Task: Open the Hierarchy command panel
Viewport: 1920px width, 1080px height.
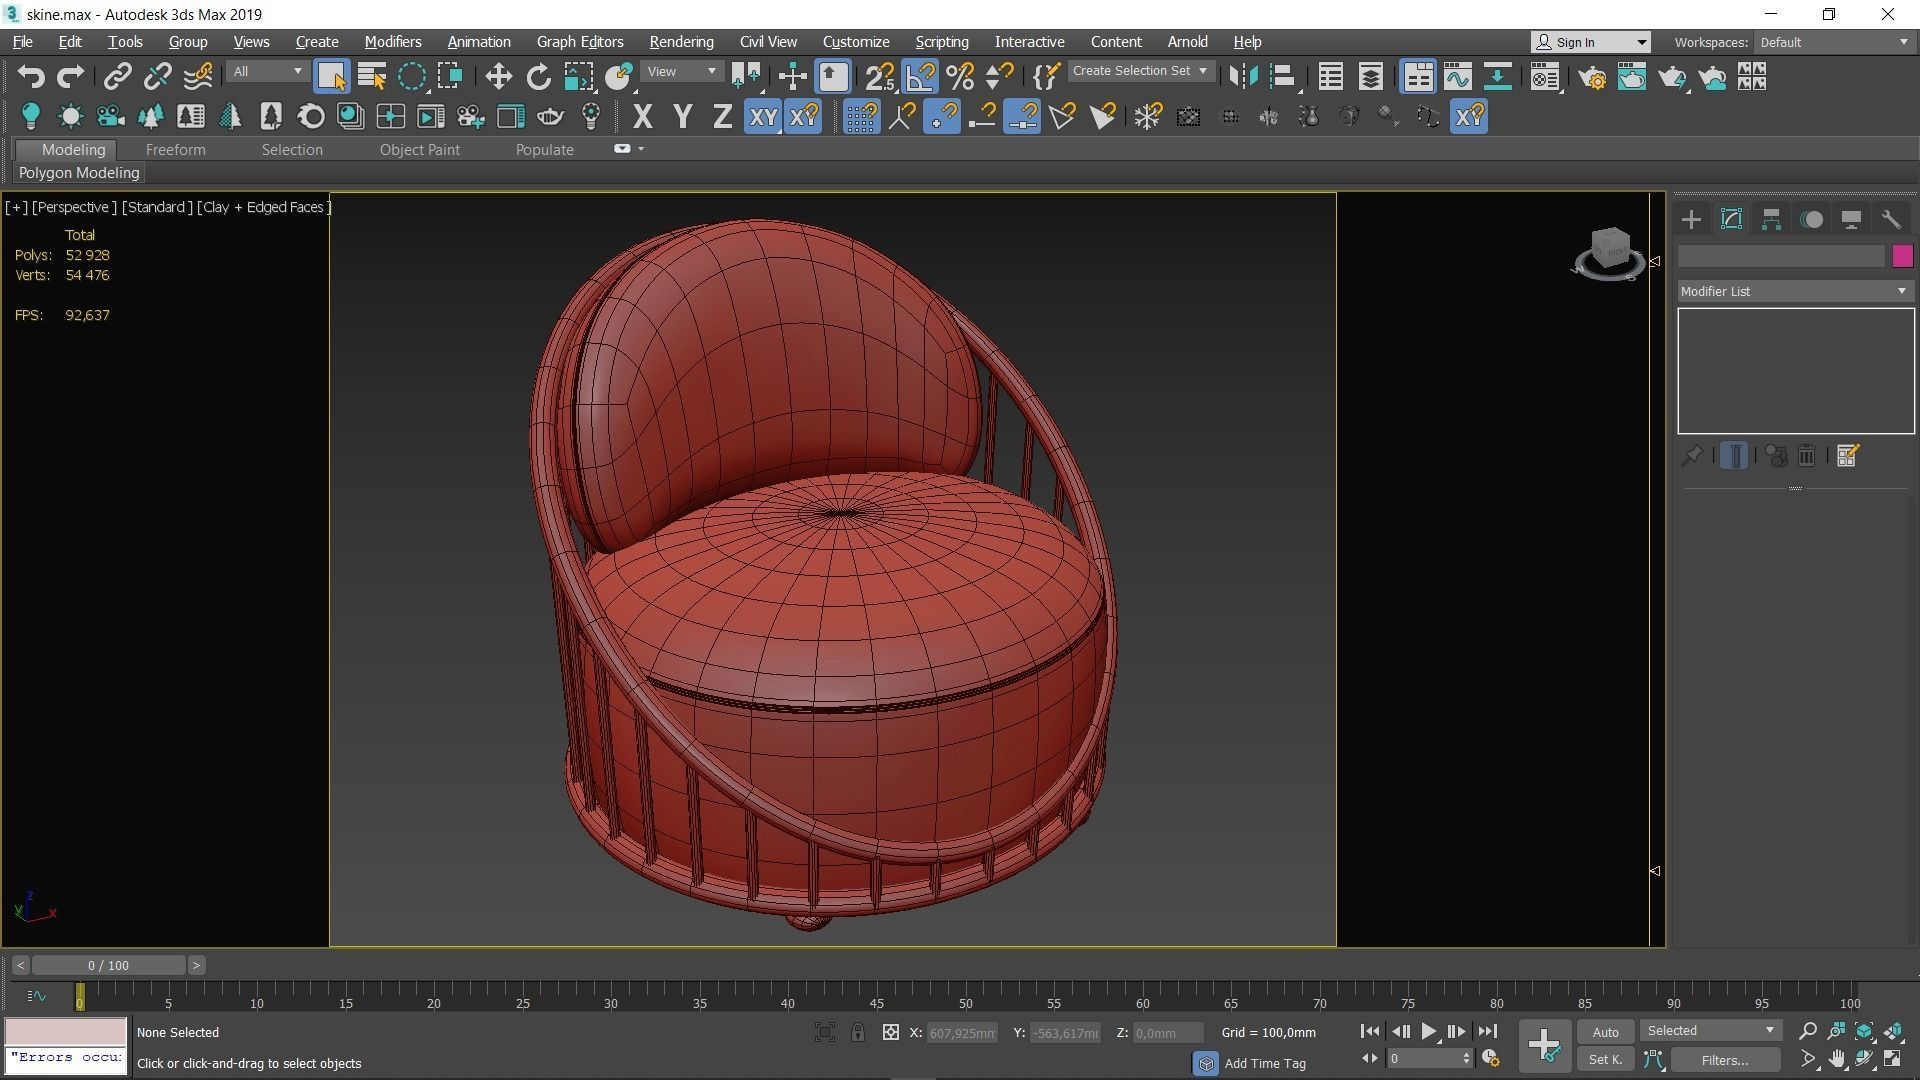Action: (1771, 220)
